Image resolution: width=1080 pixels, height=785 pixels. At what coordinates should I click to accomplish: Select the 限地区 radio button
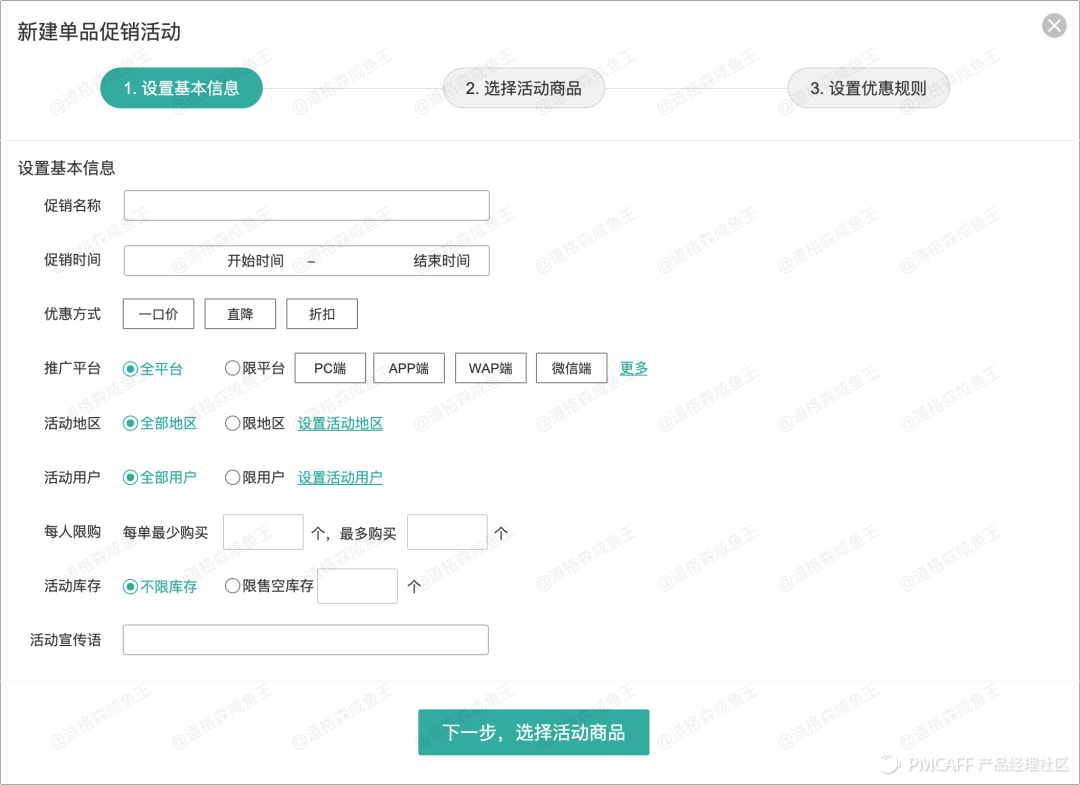click(232, 423)
